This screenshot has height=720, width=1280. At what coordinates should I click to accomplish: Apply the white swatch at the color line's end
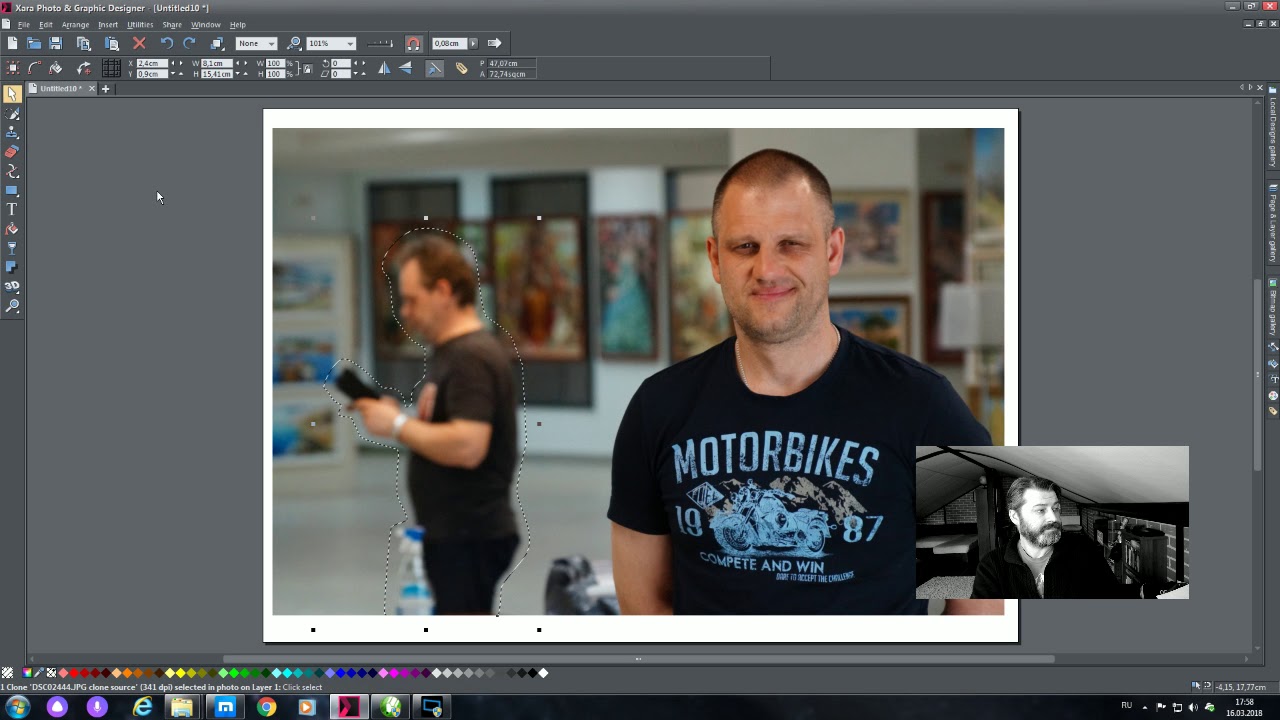point(544,673)
